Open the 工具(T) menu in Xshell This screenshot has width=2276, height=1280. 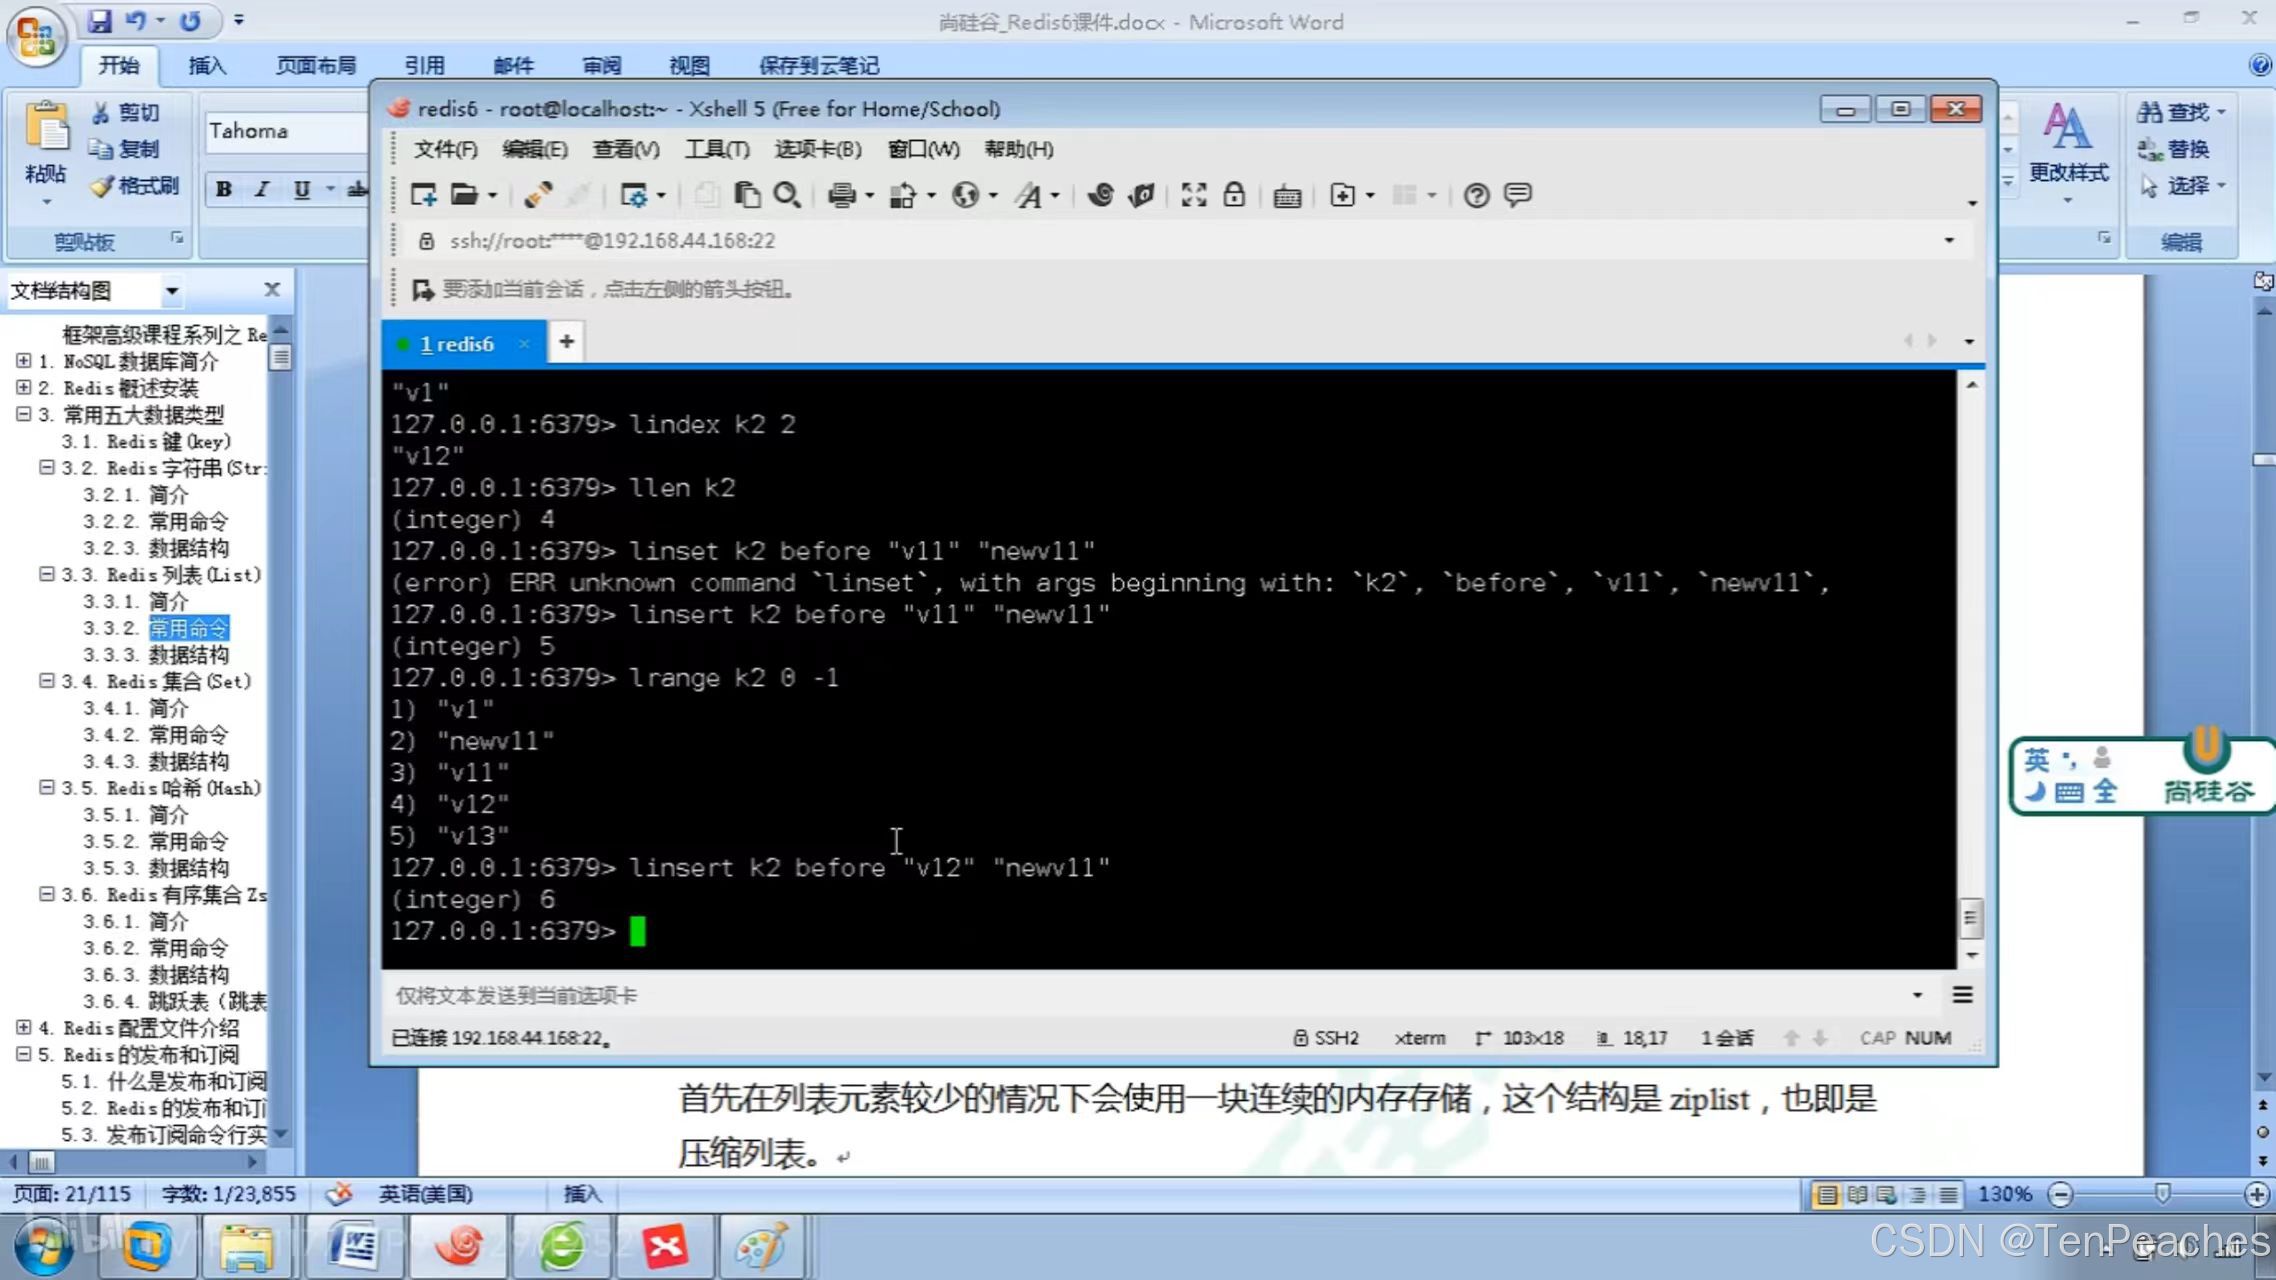pos(716,149)
